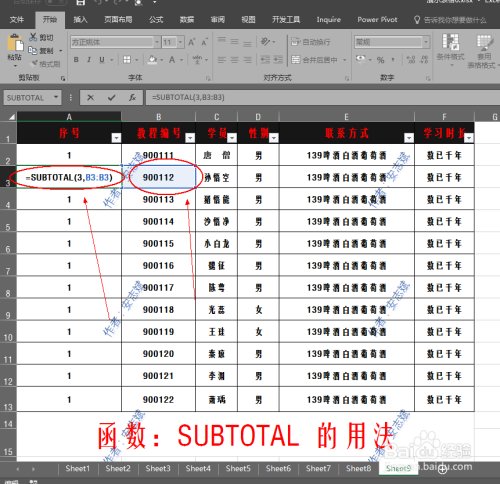Screen dimensions: 500x484
Task: Toggle bold formatting
Action: [x=76, y=60]
